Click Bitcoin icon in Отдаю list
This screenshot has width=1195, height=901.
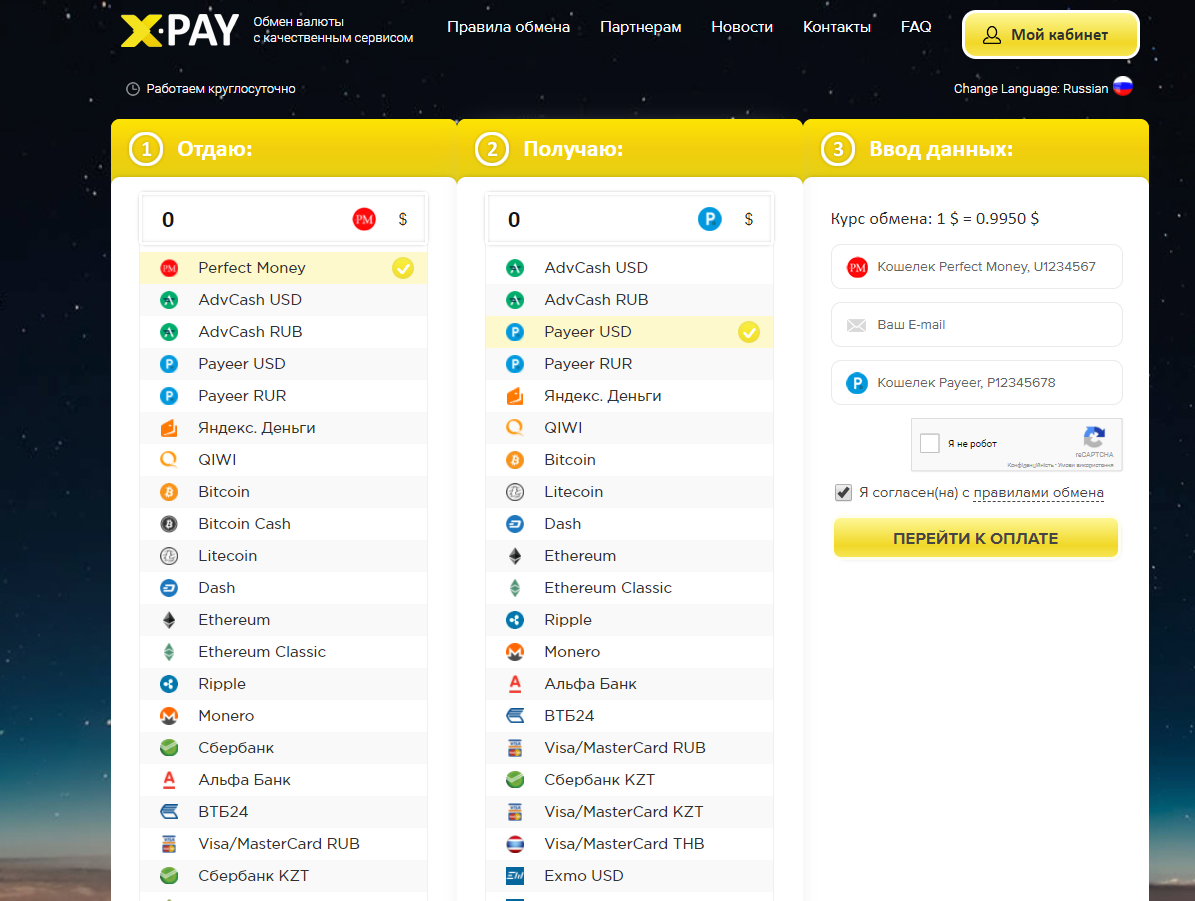pyautogui.click(x=169, y=492)
